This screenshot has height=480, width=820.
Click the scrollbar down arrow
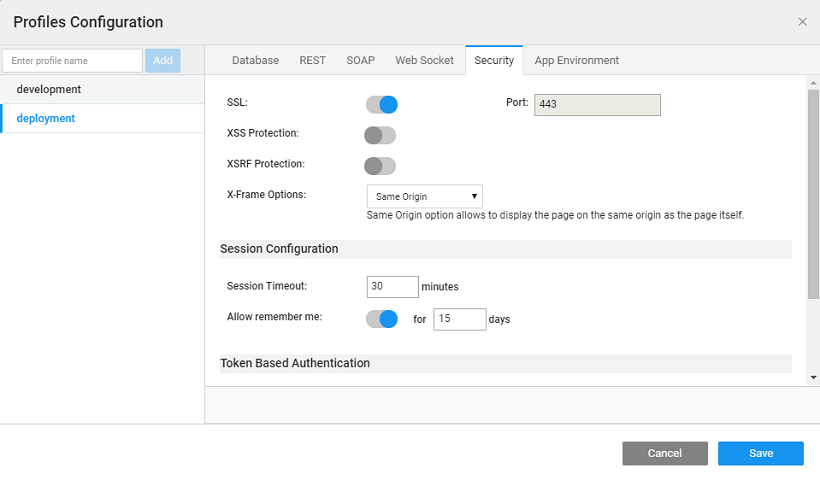(813, 377)
